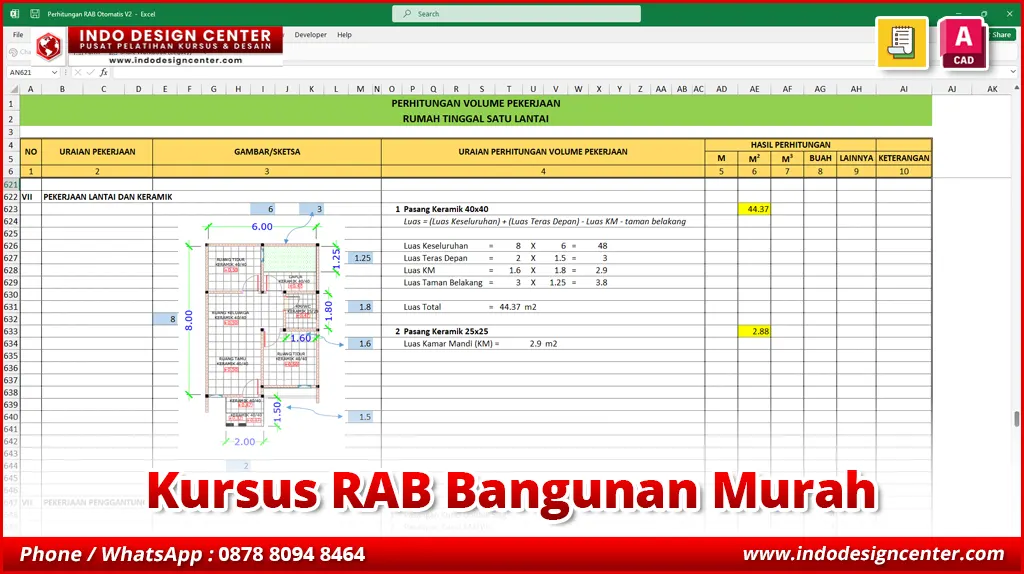Screen dimensions: 1024x574
Task: Click yellow cell with value 2.88
Action: click(x=754, y=331)
